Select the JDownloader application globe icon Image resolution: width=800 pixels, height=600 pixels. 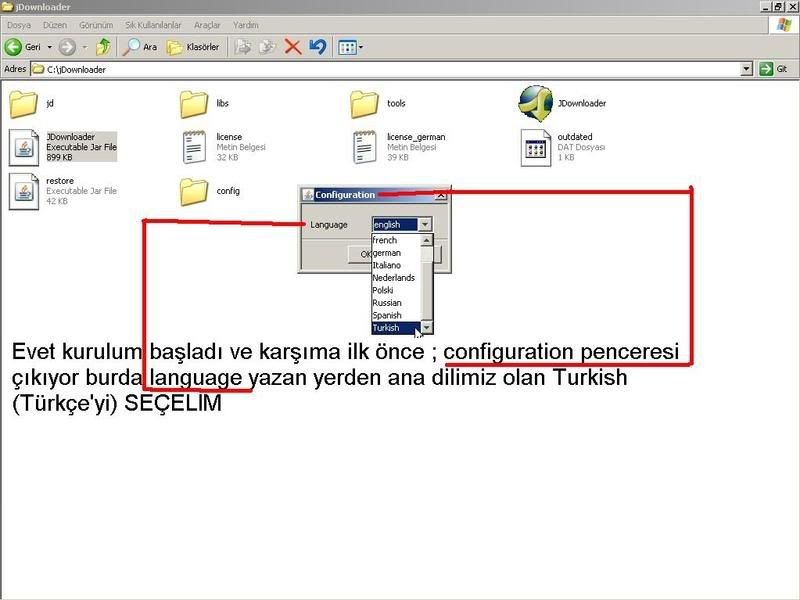tap(535, 104)
